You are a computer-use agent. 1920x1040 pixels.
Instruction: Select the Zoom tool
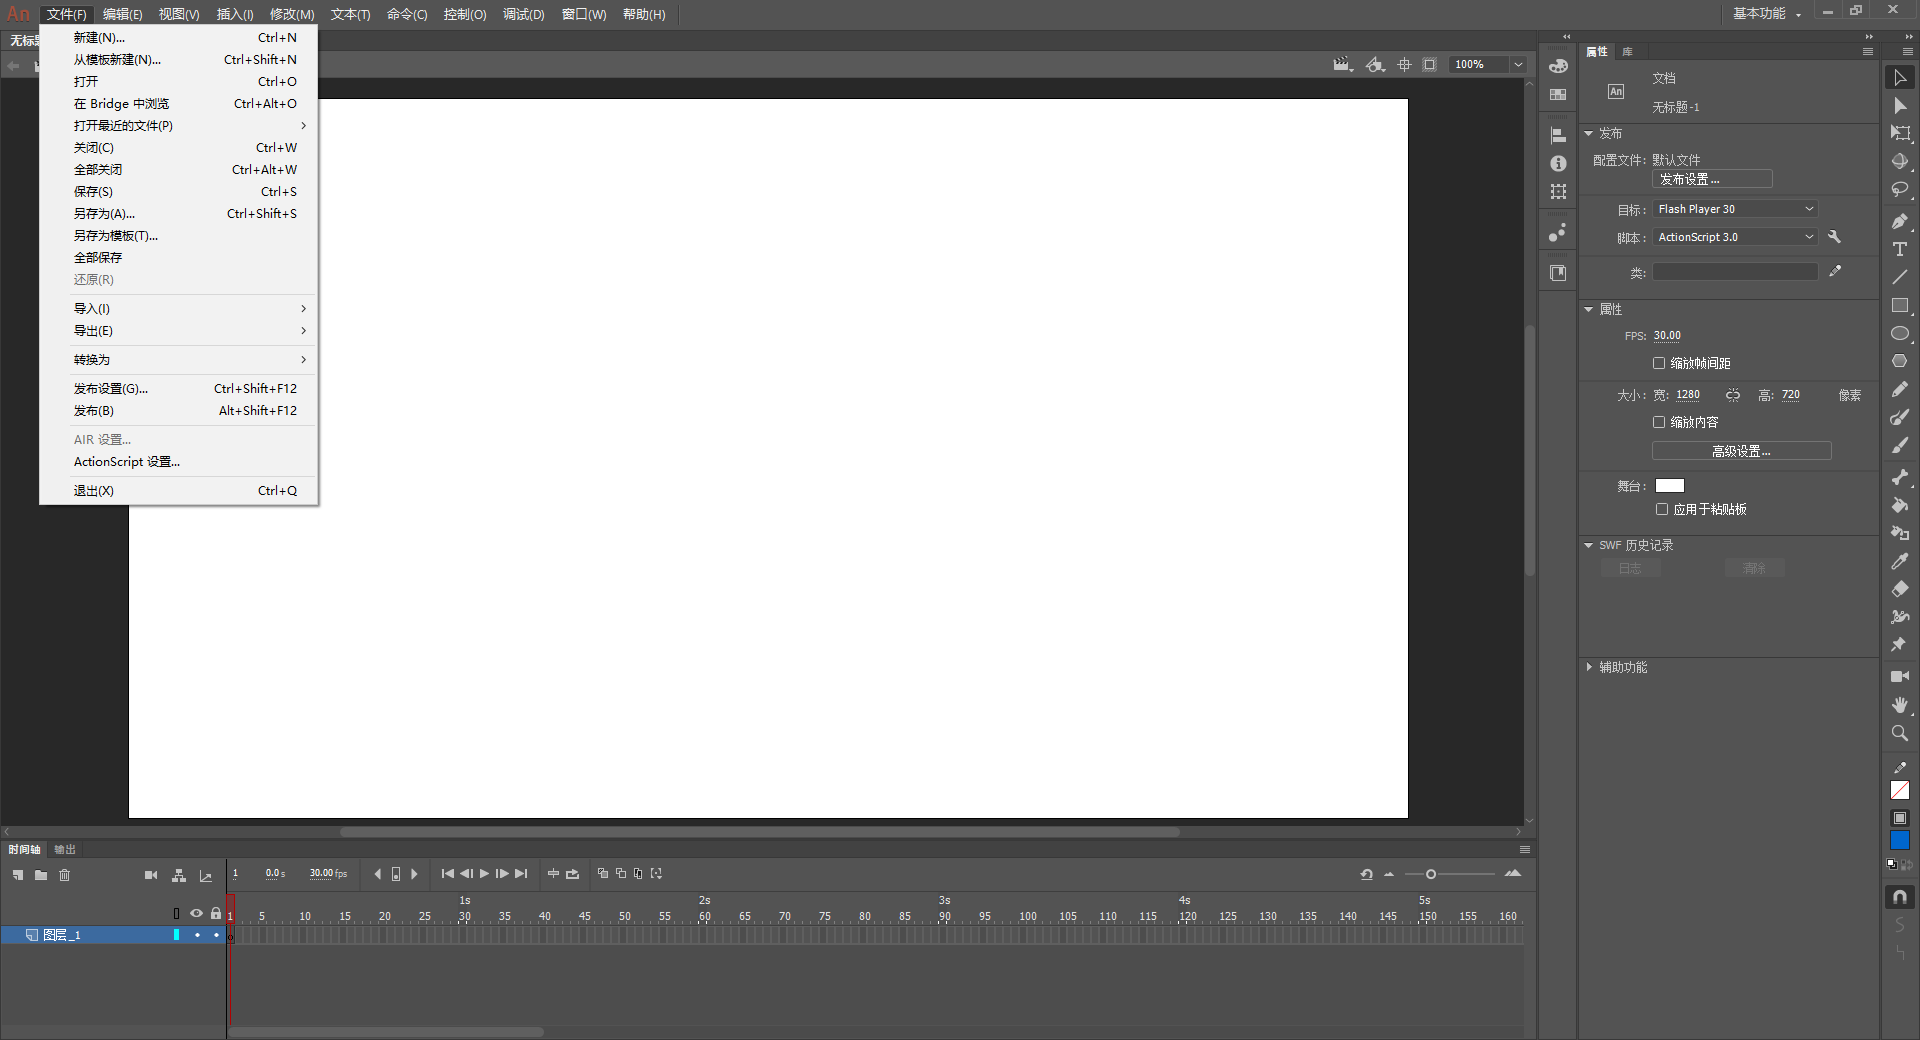click(x=1900, y=732)
